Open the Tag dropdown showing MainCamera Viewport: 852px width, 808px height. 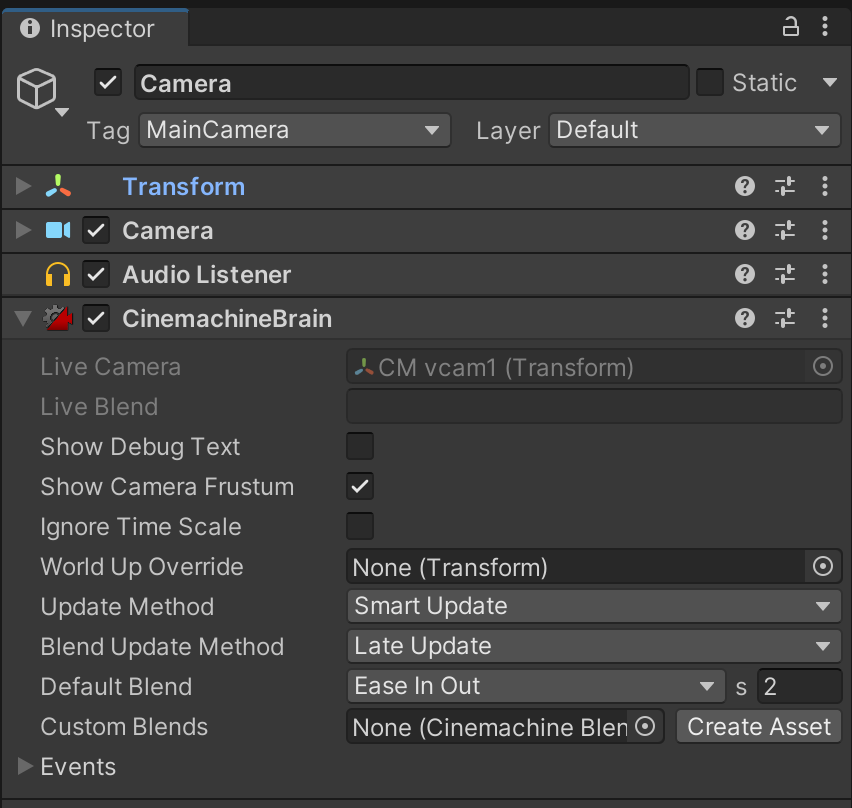click(295, 130)
